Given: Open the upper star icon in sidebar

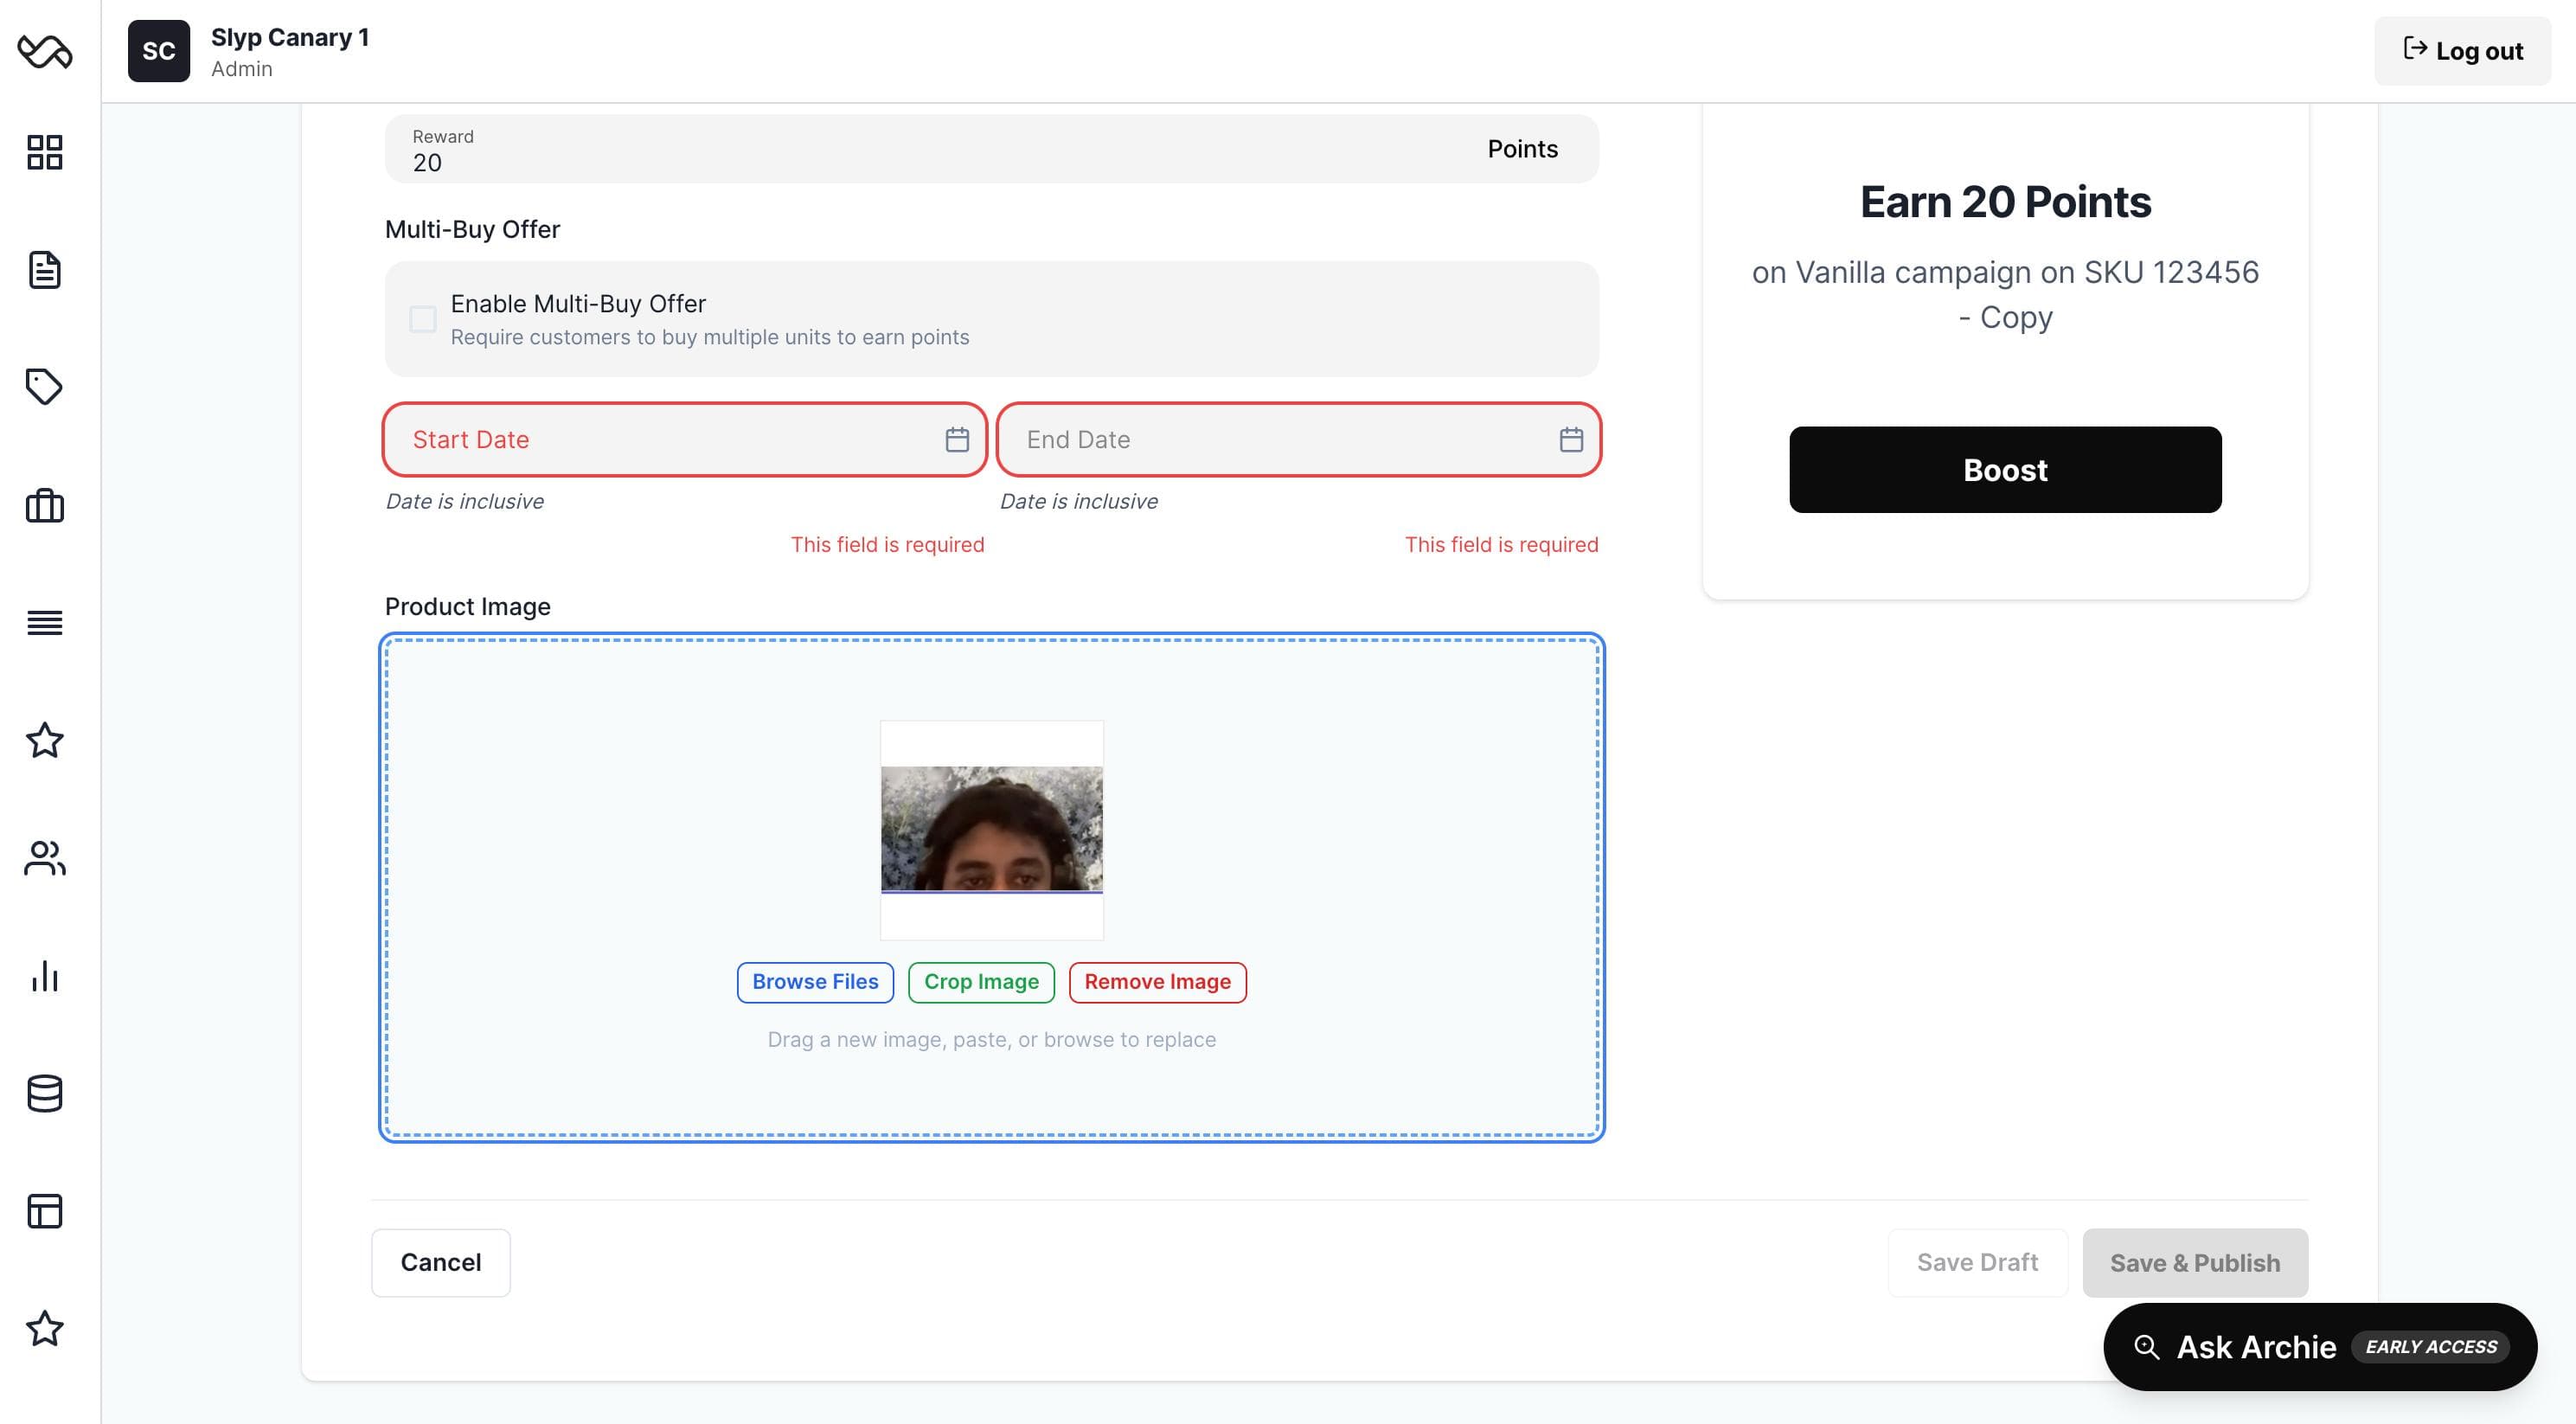Looking at the screenshot, I should coord(45,740).
